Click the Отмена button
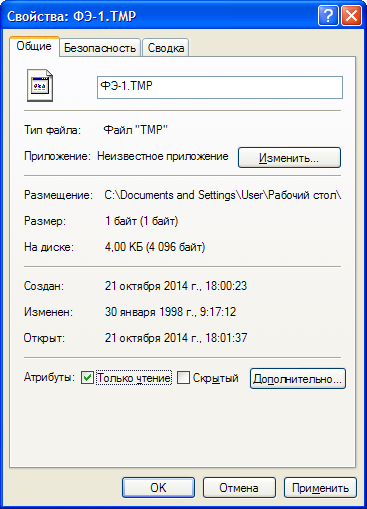The image size is (367, 509). click(239, 488)
